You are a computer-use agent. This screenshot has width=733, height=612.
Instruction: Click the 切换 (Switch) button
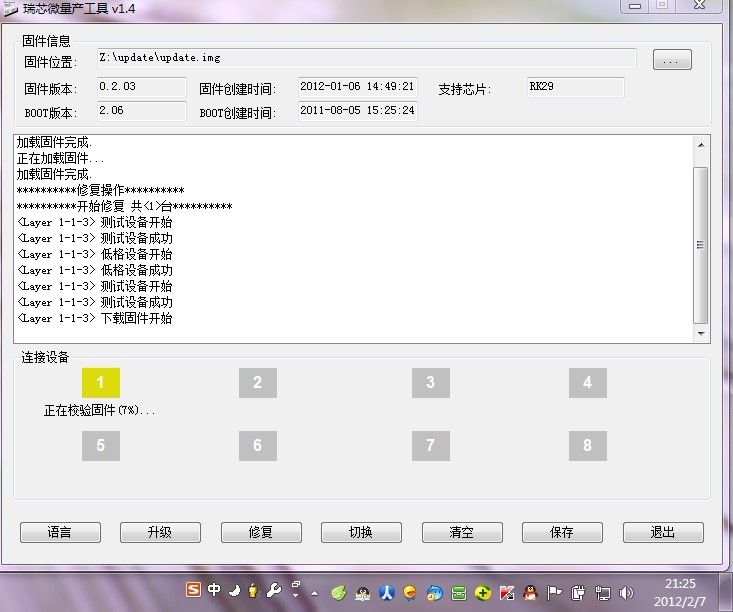(361, 532)
